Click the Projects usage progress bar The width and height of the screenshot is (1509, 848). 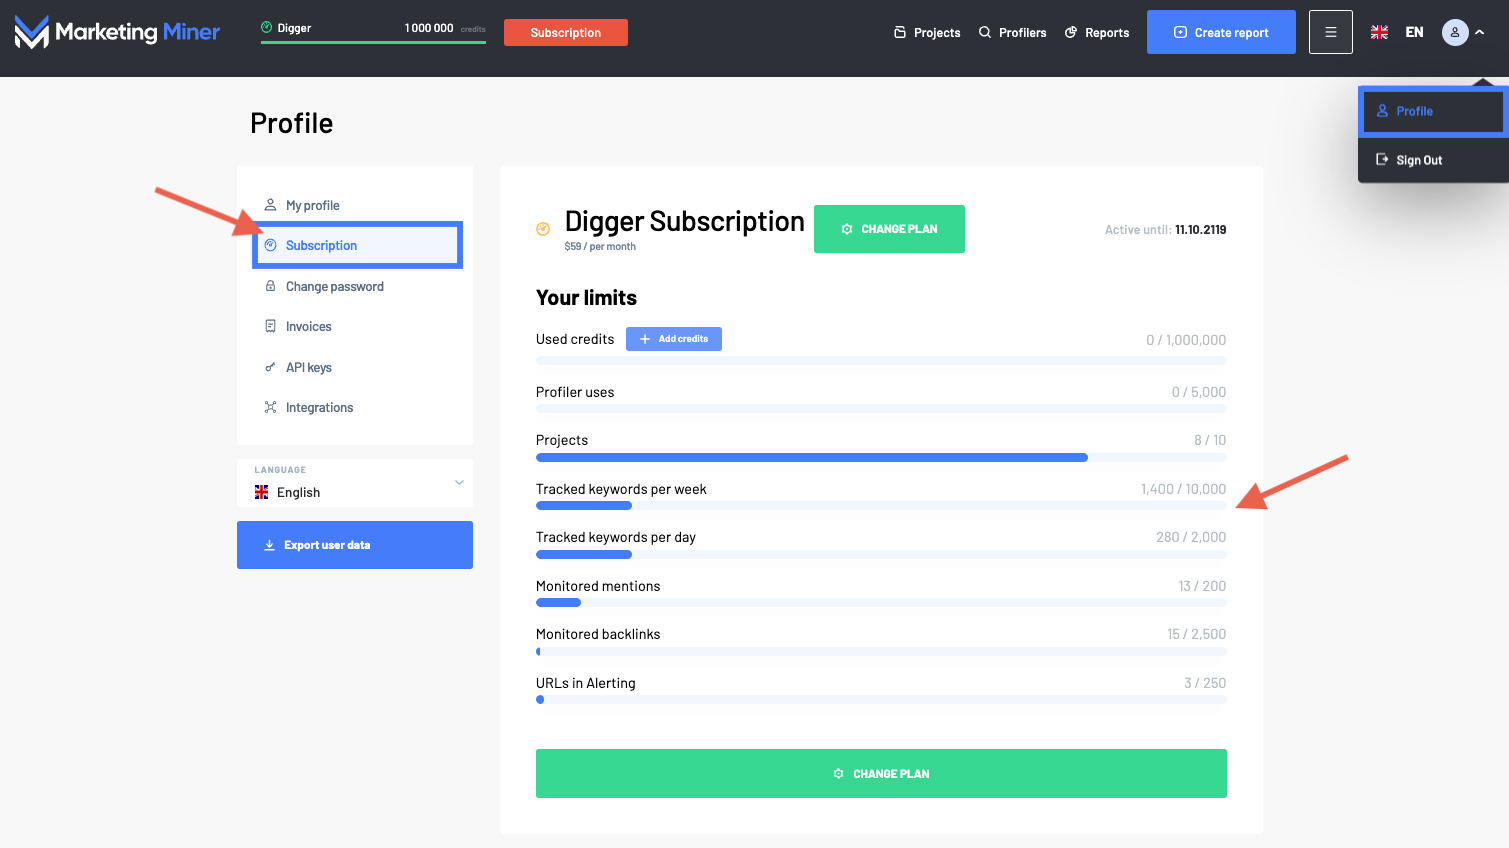881,457
